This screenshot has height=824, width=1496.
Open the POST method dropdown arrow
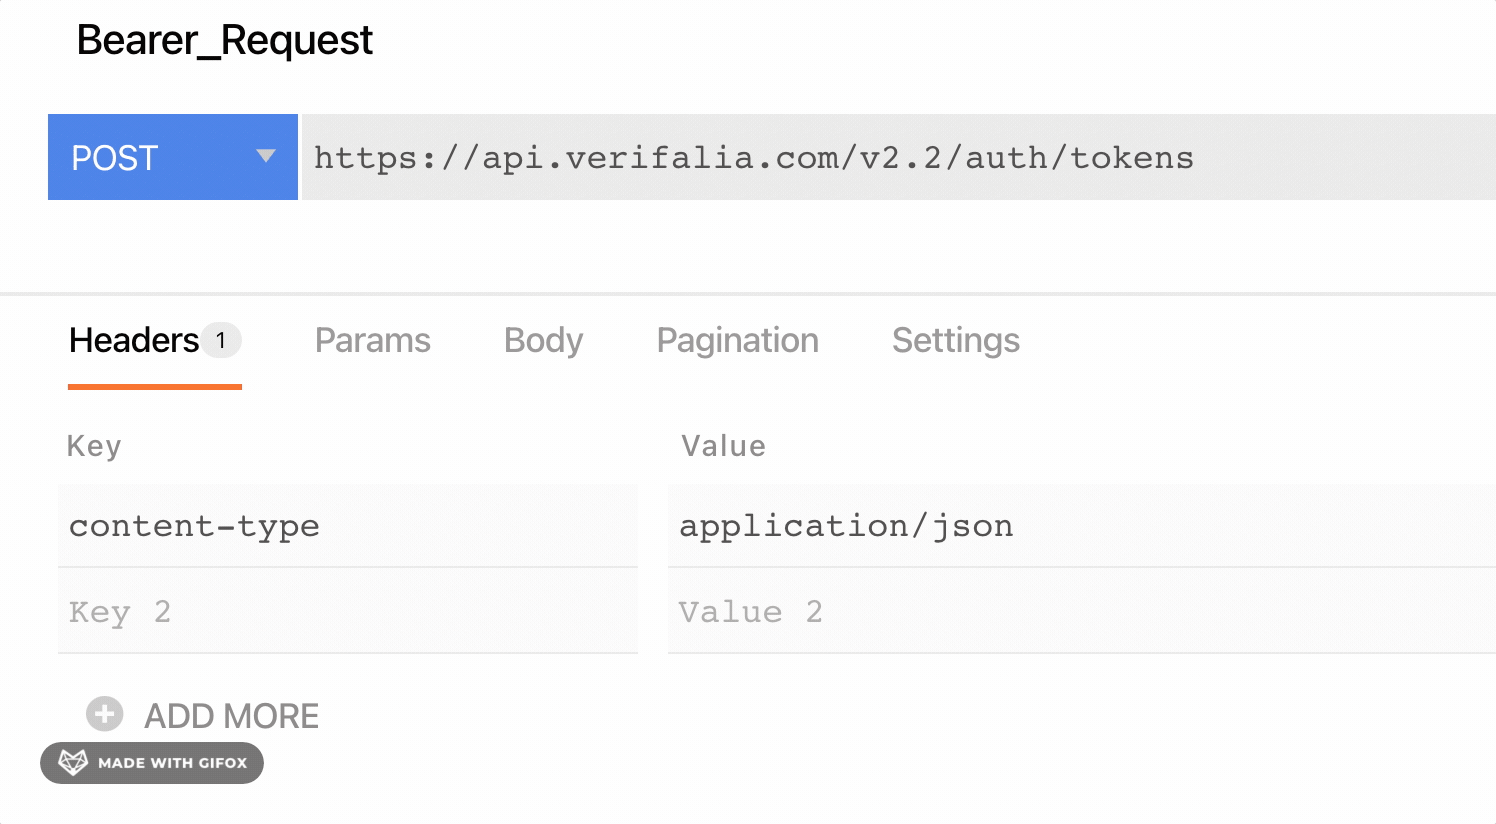[x=265, y=156]
